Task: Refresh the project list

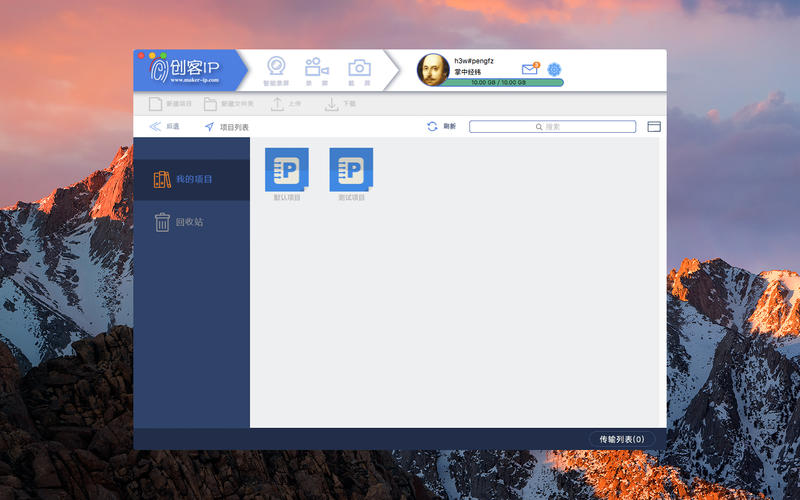Action: pos(441,126)
